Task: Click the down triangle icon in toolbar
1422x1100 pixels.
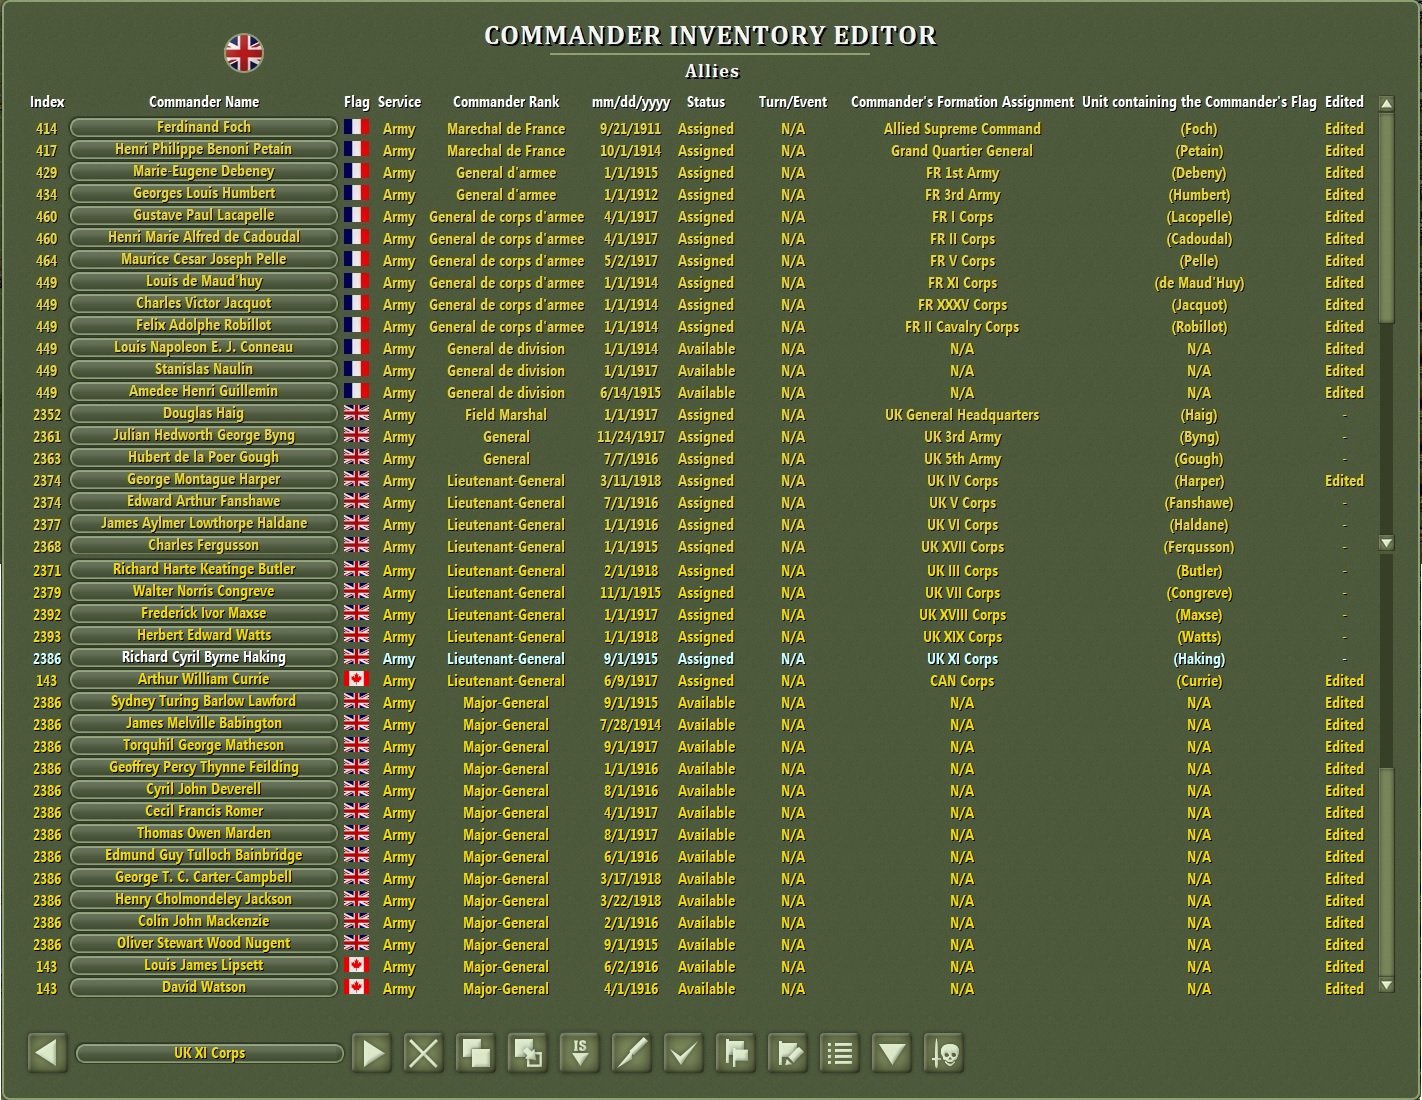Action: click(x=892, y=1053)
